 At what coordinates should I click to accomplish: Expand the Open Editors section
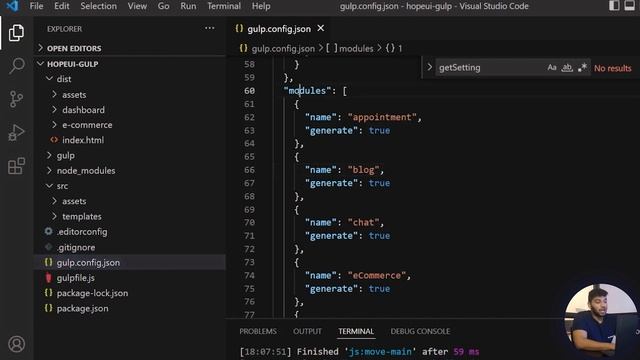pyautogui.click(x=74, y=48)
